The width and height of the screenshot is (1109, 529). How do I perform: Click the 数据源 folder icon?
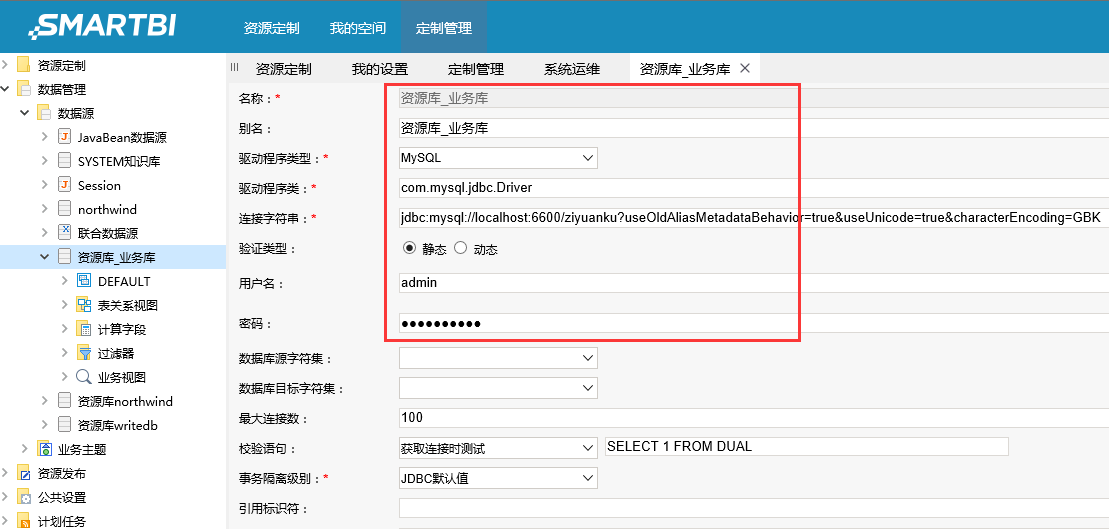[44, 113]
